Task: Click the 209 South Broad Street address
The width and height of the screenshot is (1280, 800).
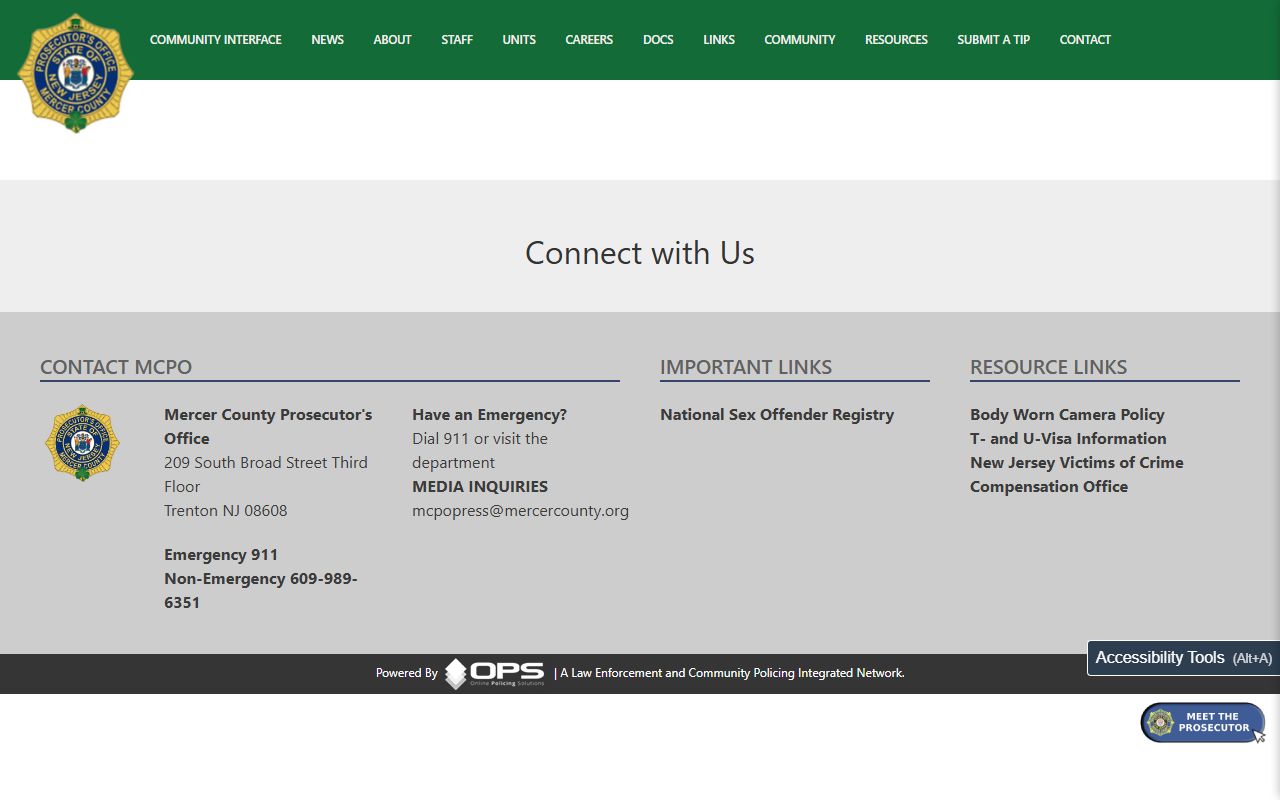Action: pyautogui.click(x=266, y=475)
